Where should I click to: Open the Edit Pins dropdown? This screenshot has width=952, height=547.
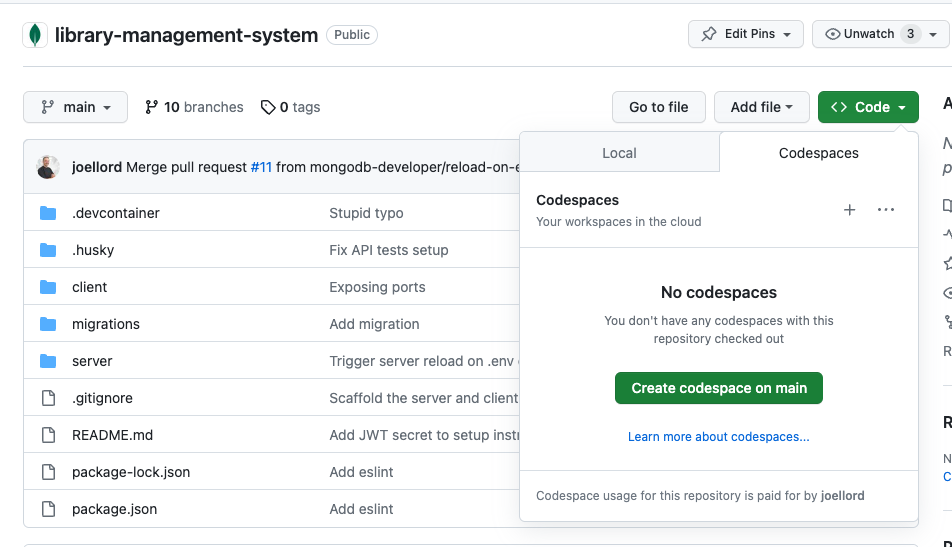click(746, 34)
